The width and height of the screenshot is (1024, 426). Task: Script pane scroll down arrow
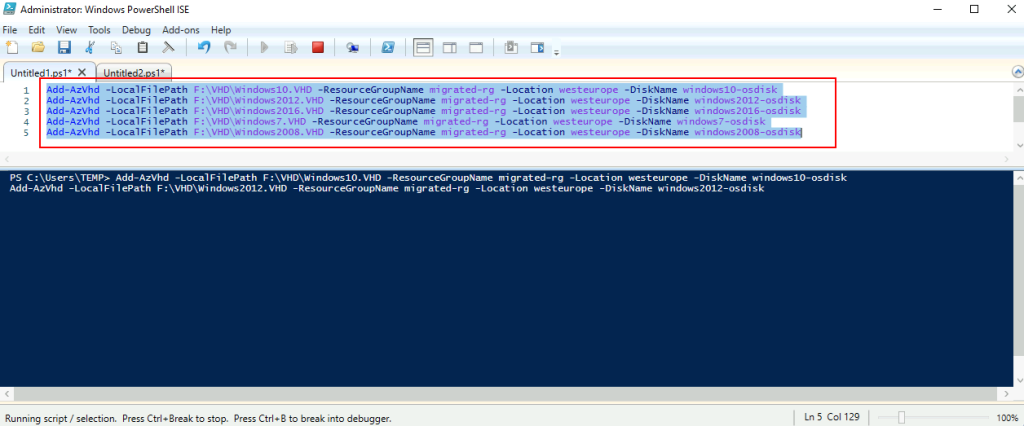[x=1018, y=145]
